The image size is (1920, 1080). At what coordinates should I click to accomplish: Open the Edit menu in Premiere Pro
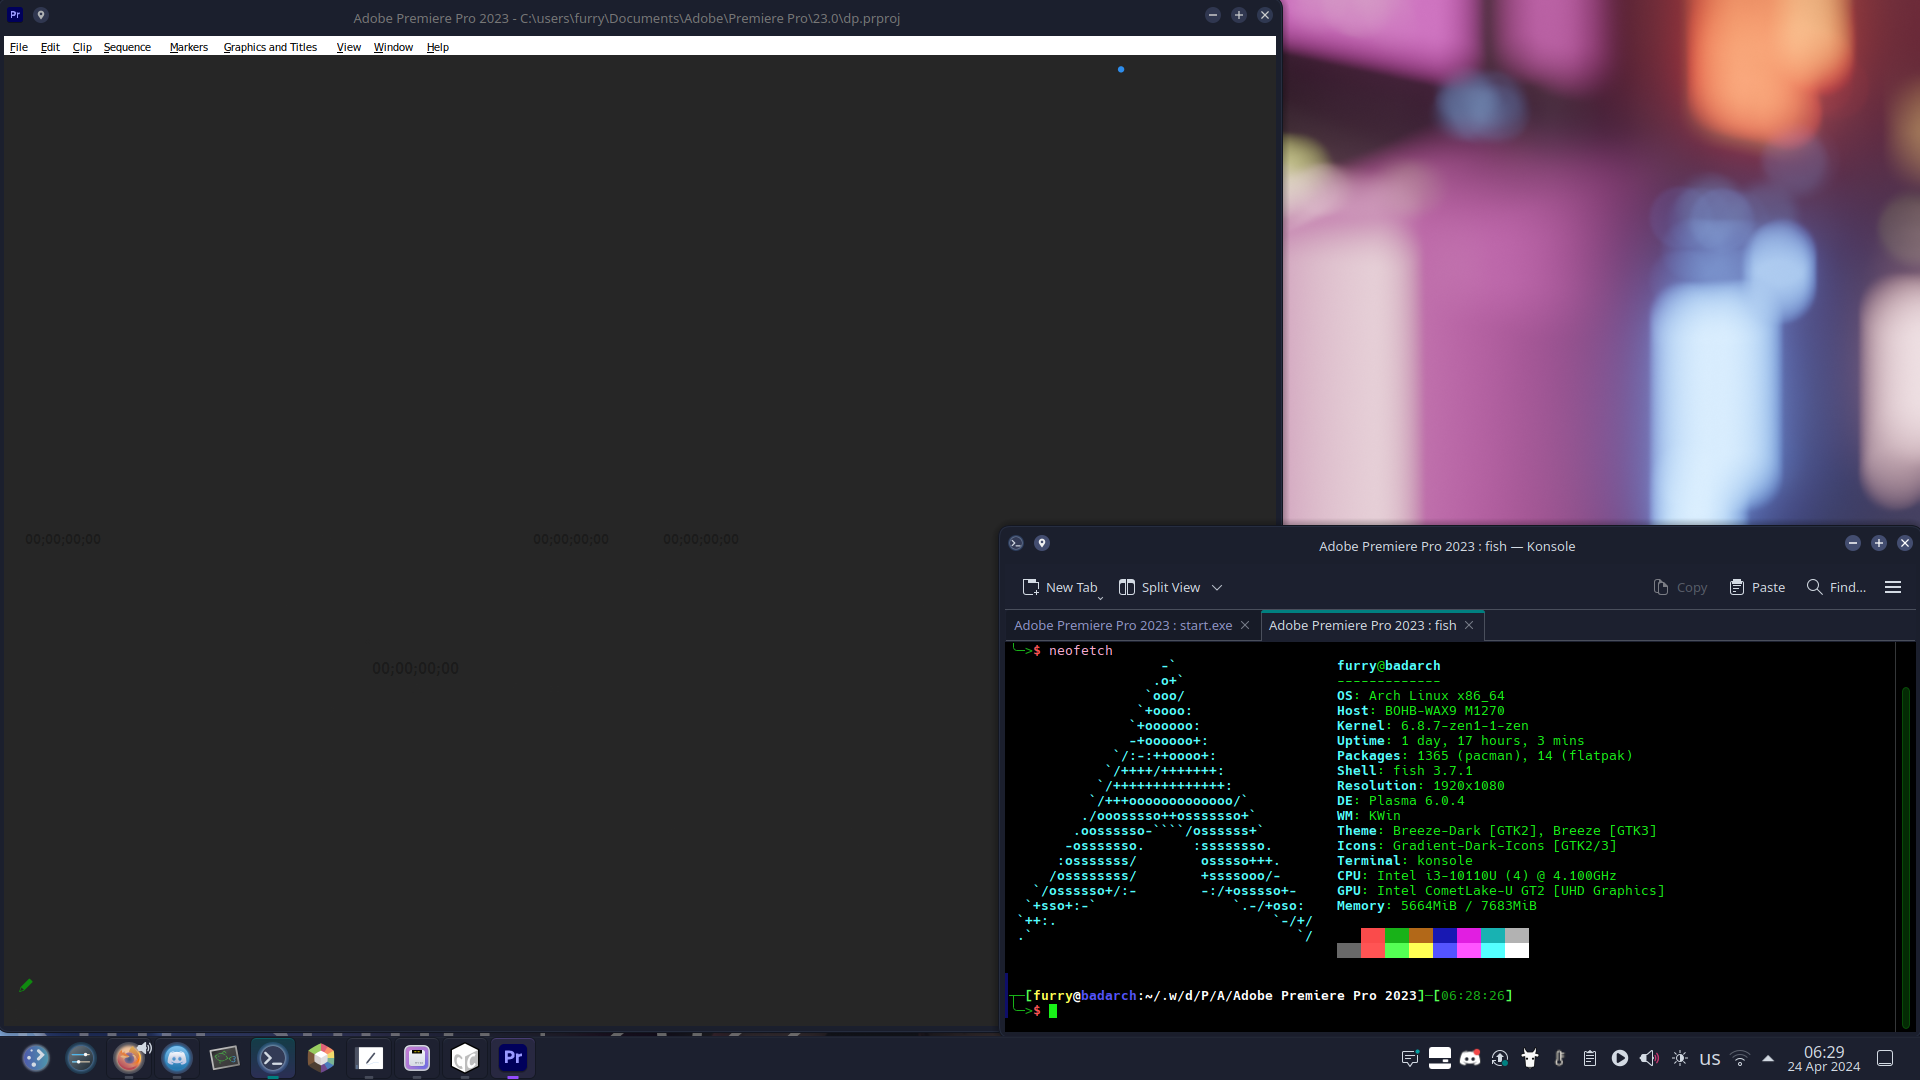tap(50, 47)
